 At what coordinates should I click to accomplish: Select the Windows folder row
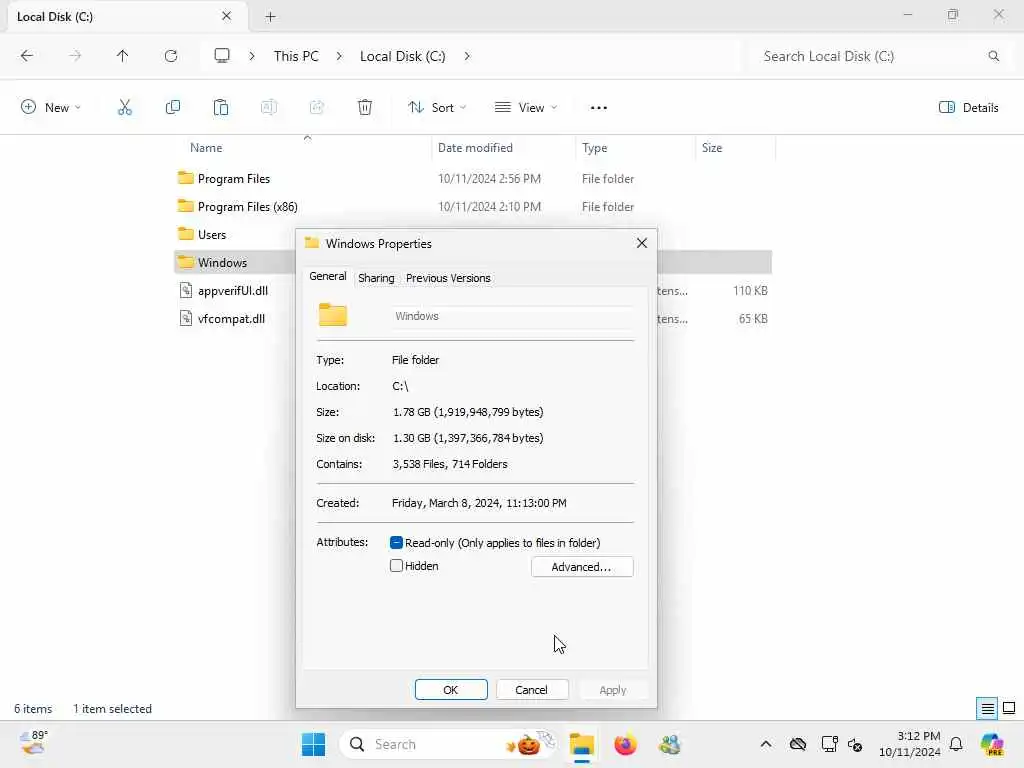click(235, 263)
